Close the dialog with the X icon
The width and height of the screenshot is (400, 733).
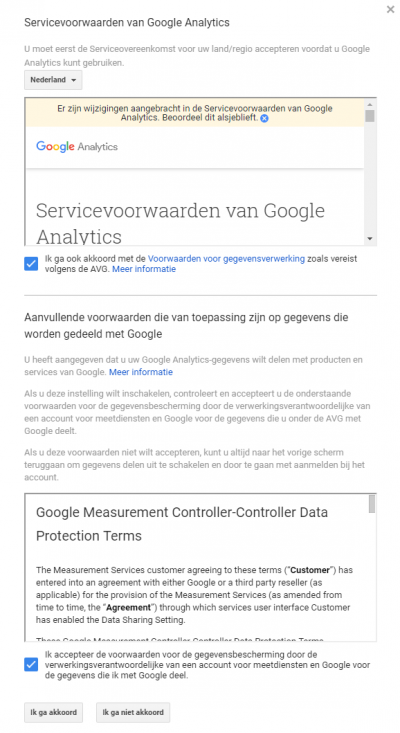click(390, 9)
